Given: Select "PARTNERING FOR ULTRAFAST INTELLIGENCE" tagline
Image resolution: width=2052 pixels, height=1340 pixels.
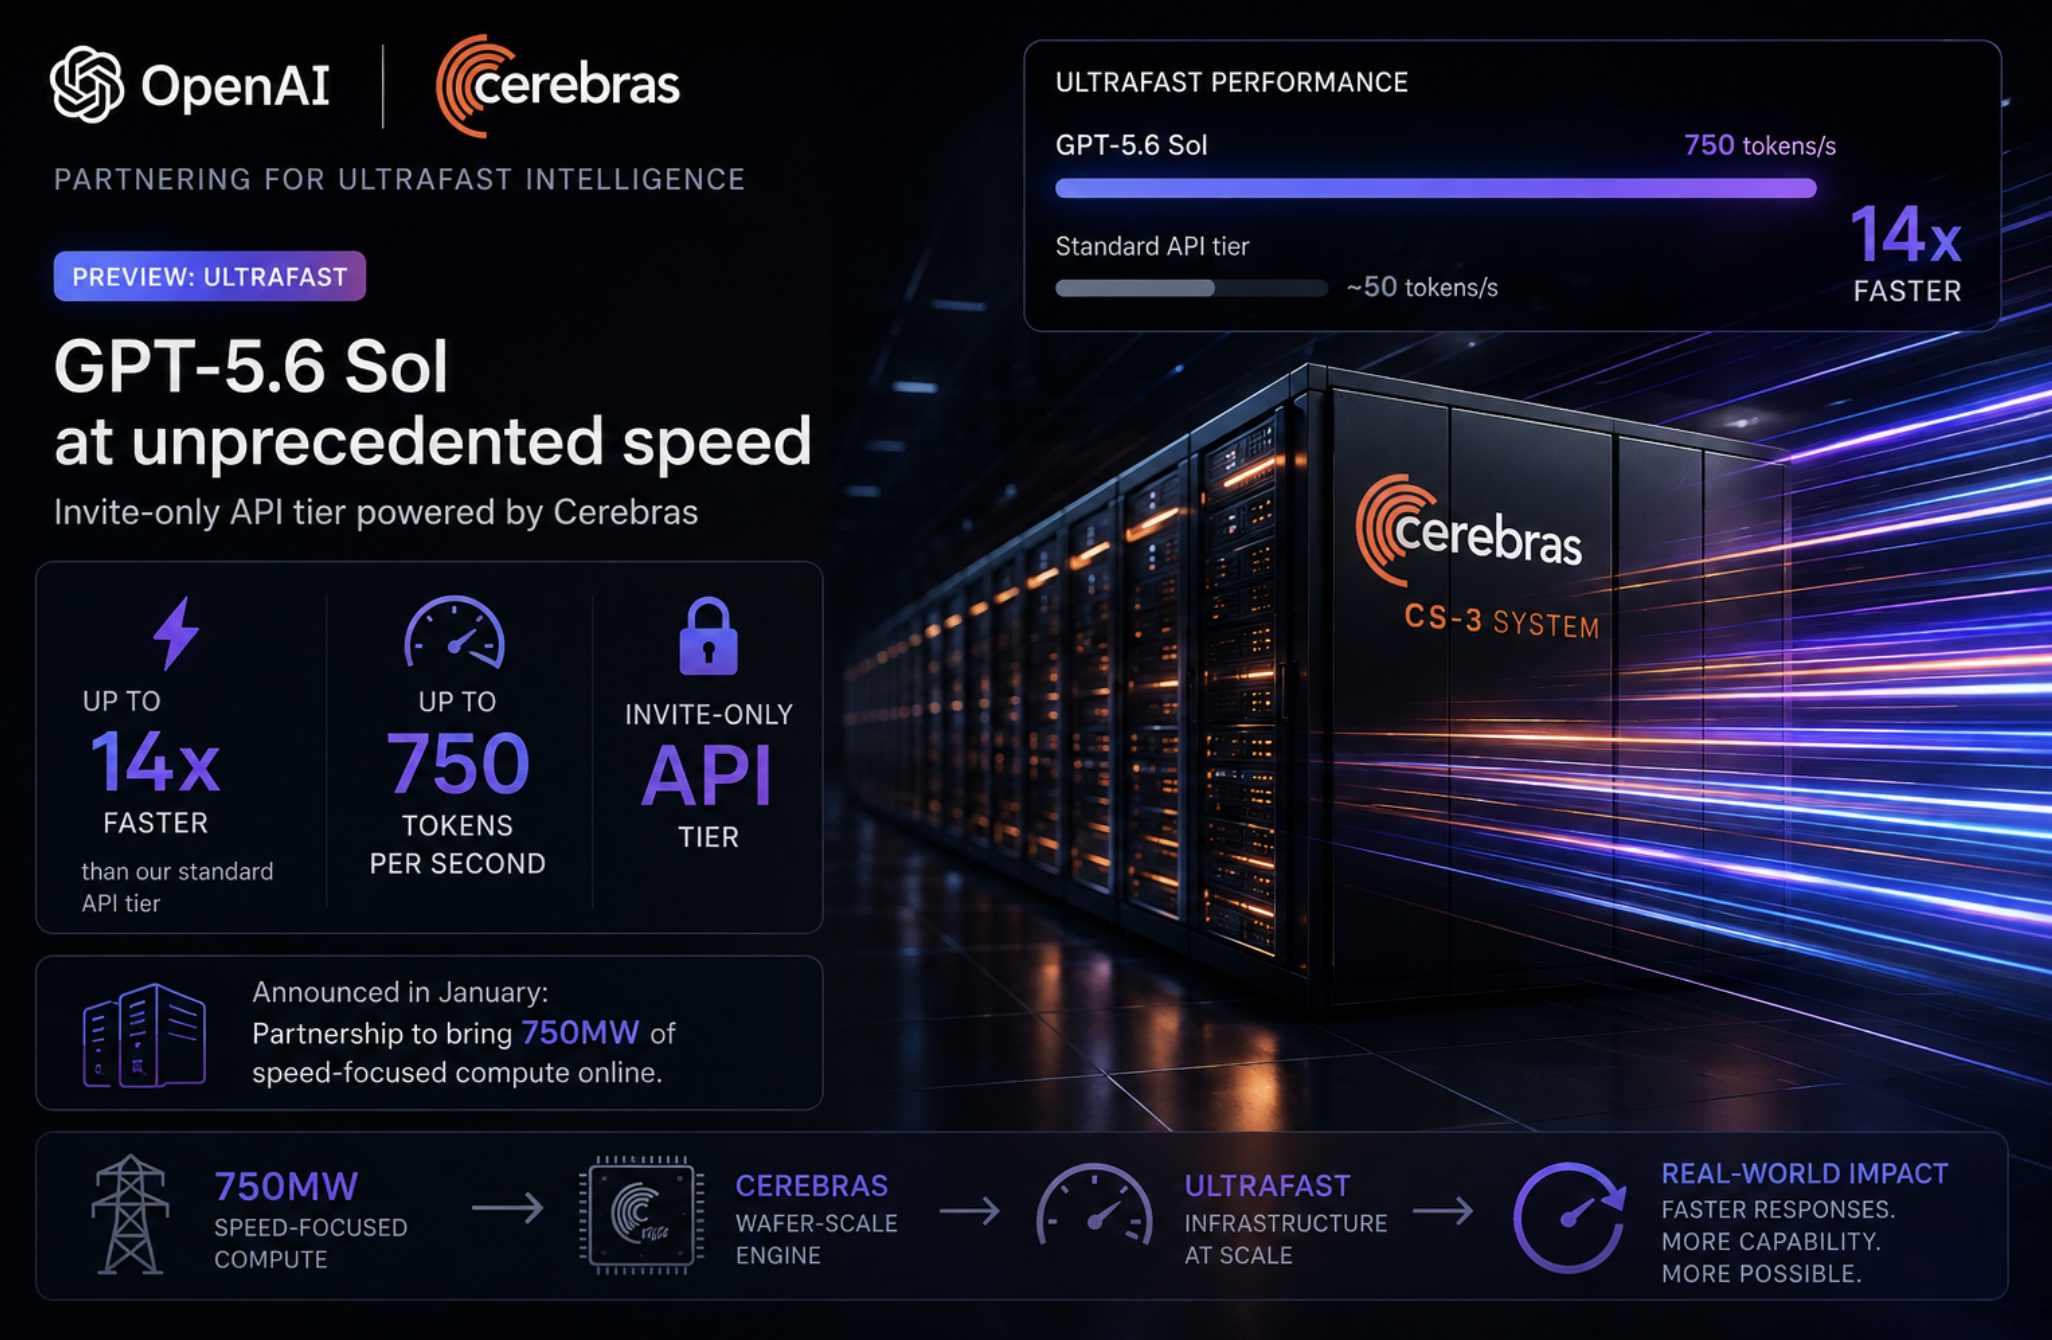Looking at the screenshot, I should (399, 179).
